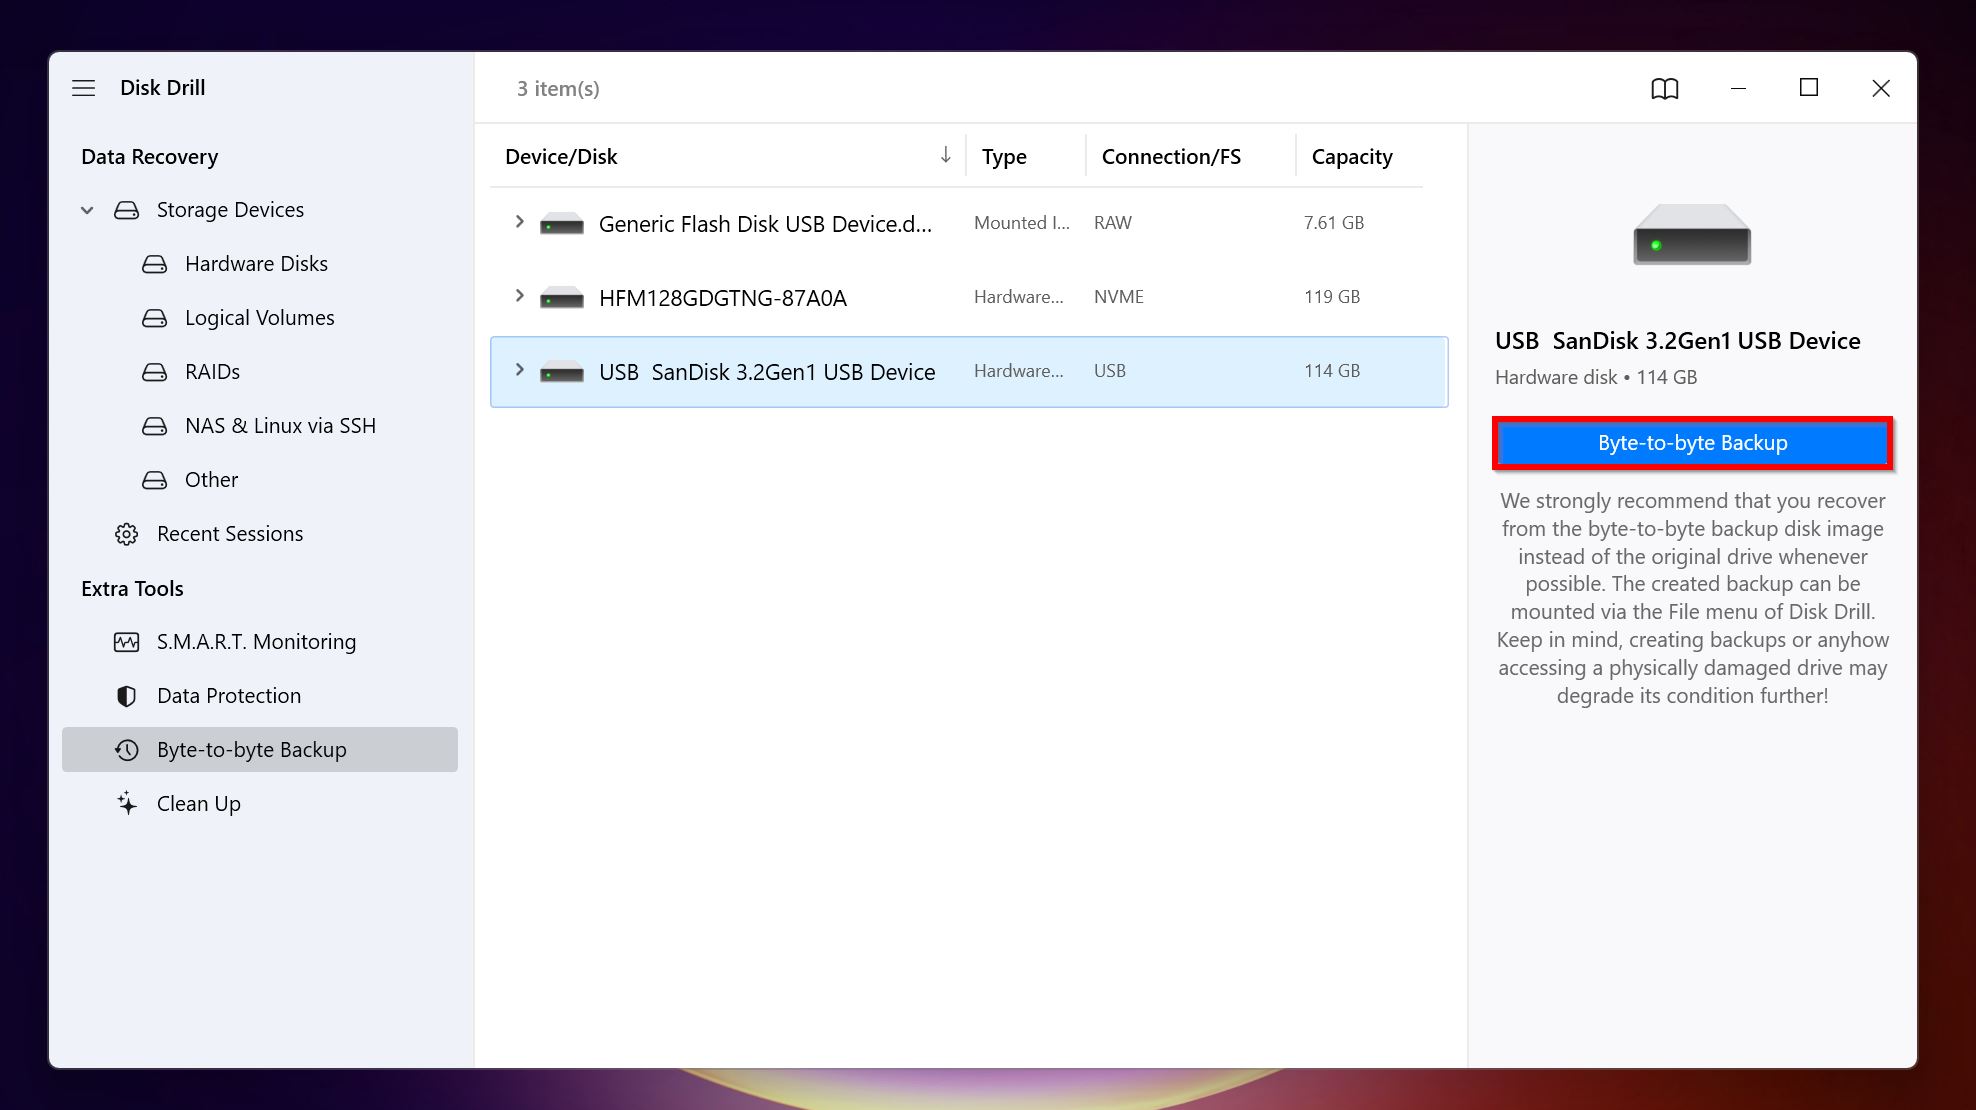Select Generic Flash Disk USB Device row

point(968,223)
